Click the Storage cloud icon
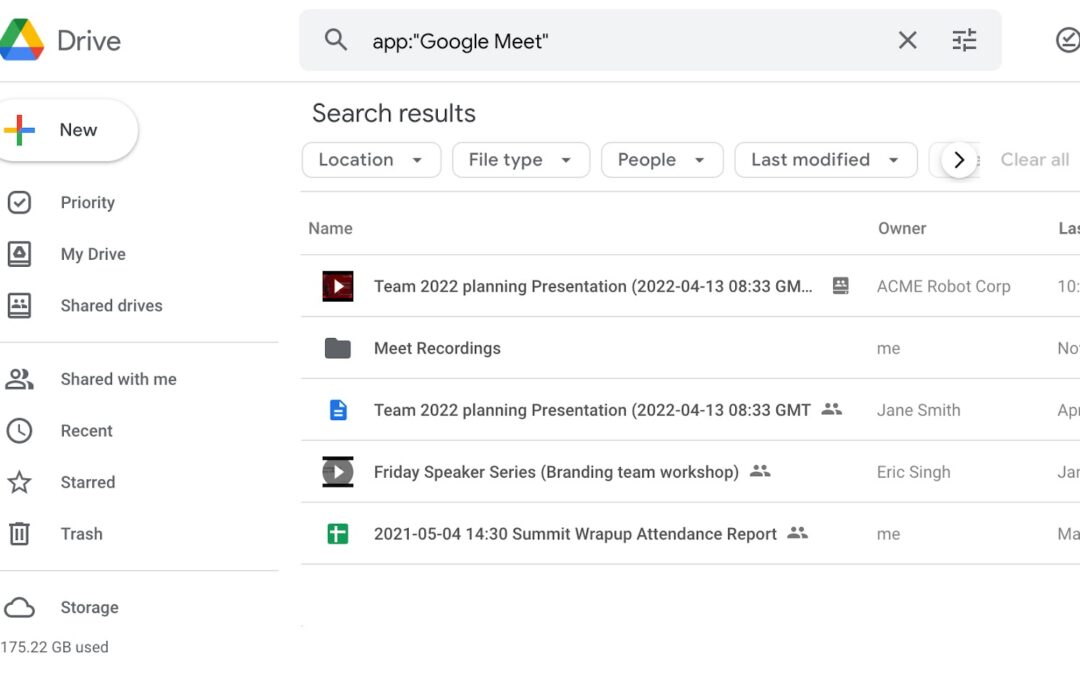The height and width of the screenshot is (675, 1080). tap(19, 608)
